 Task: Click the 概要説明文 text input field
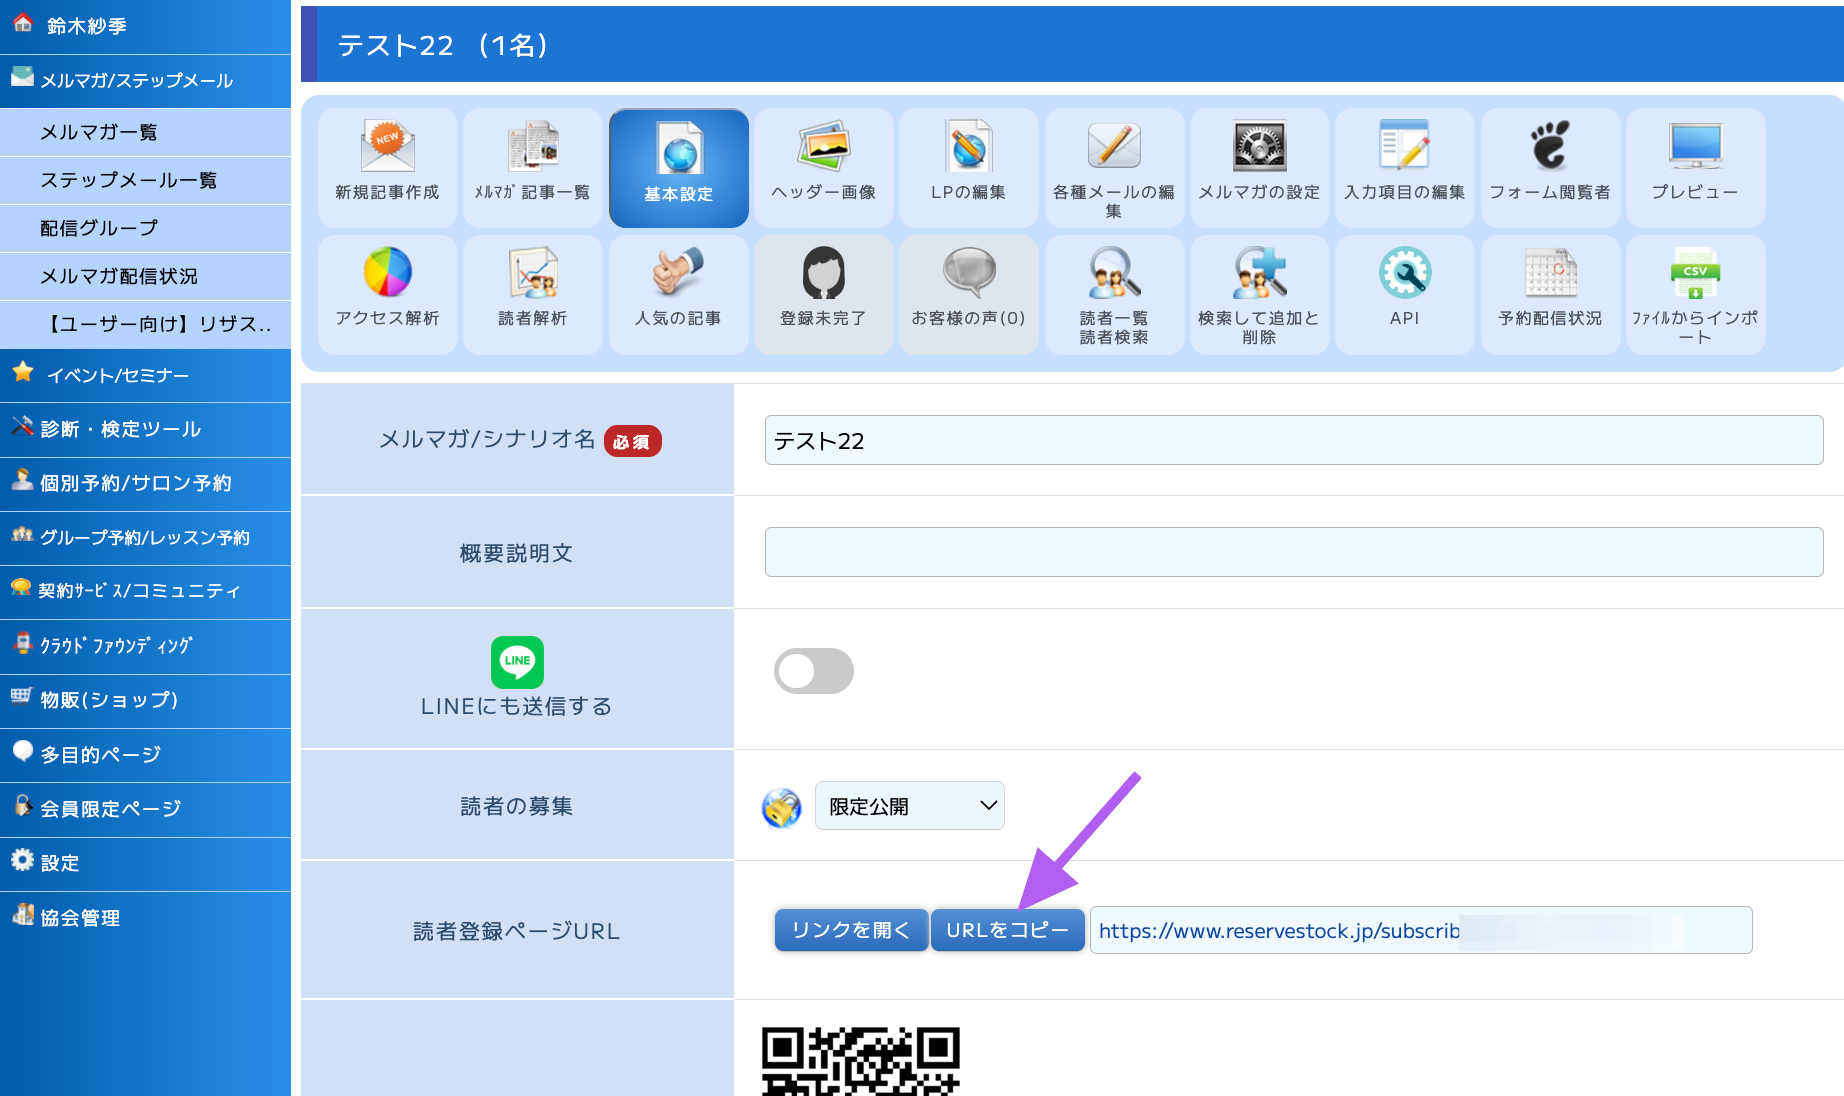pyautogui.click(x=1293, y=552)
